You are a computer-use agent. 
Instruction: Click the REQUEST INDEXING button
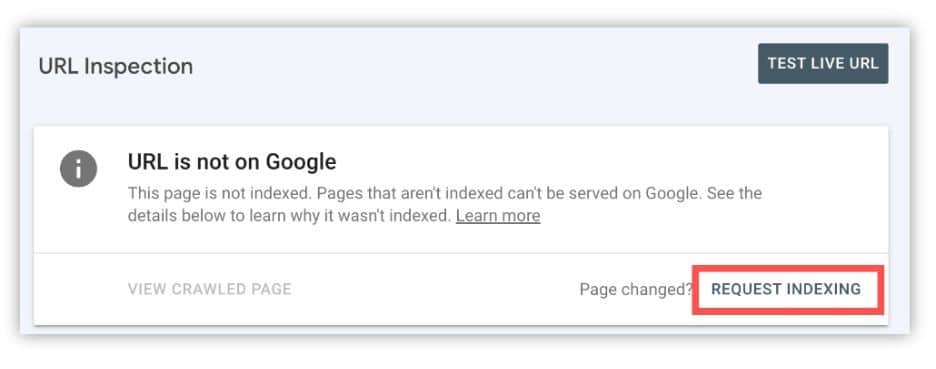click(x=786, y=290)
